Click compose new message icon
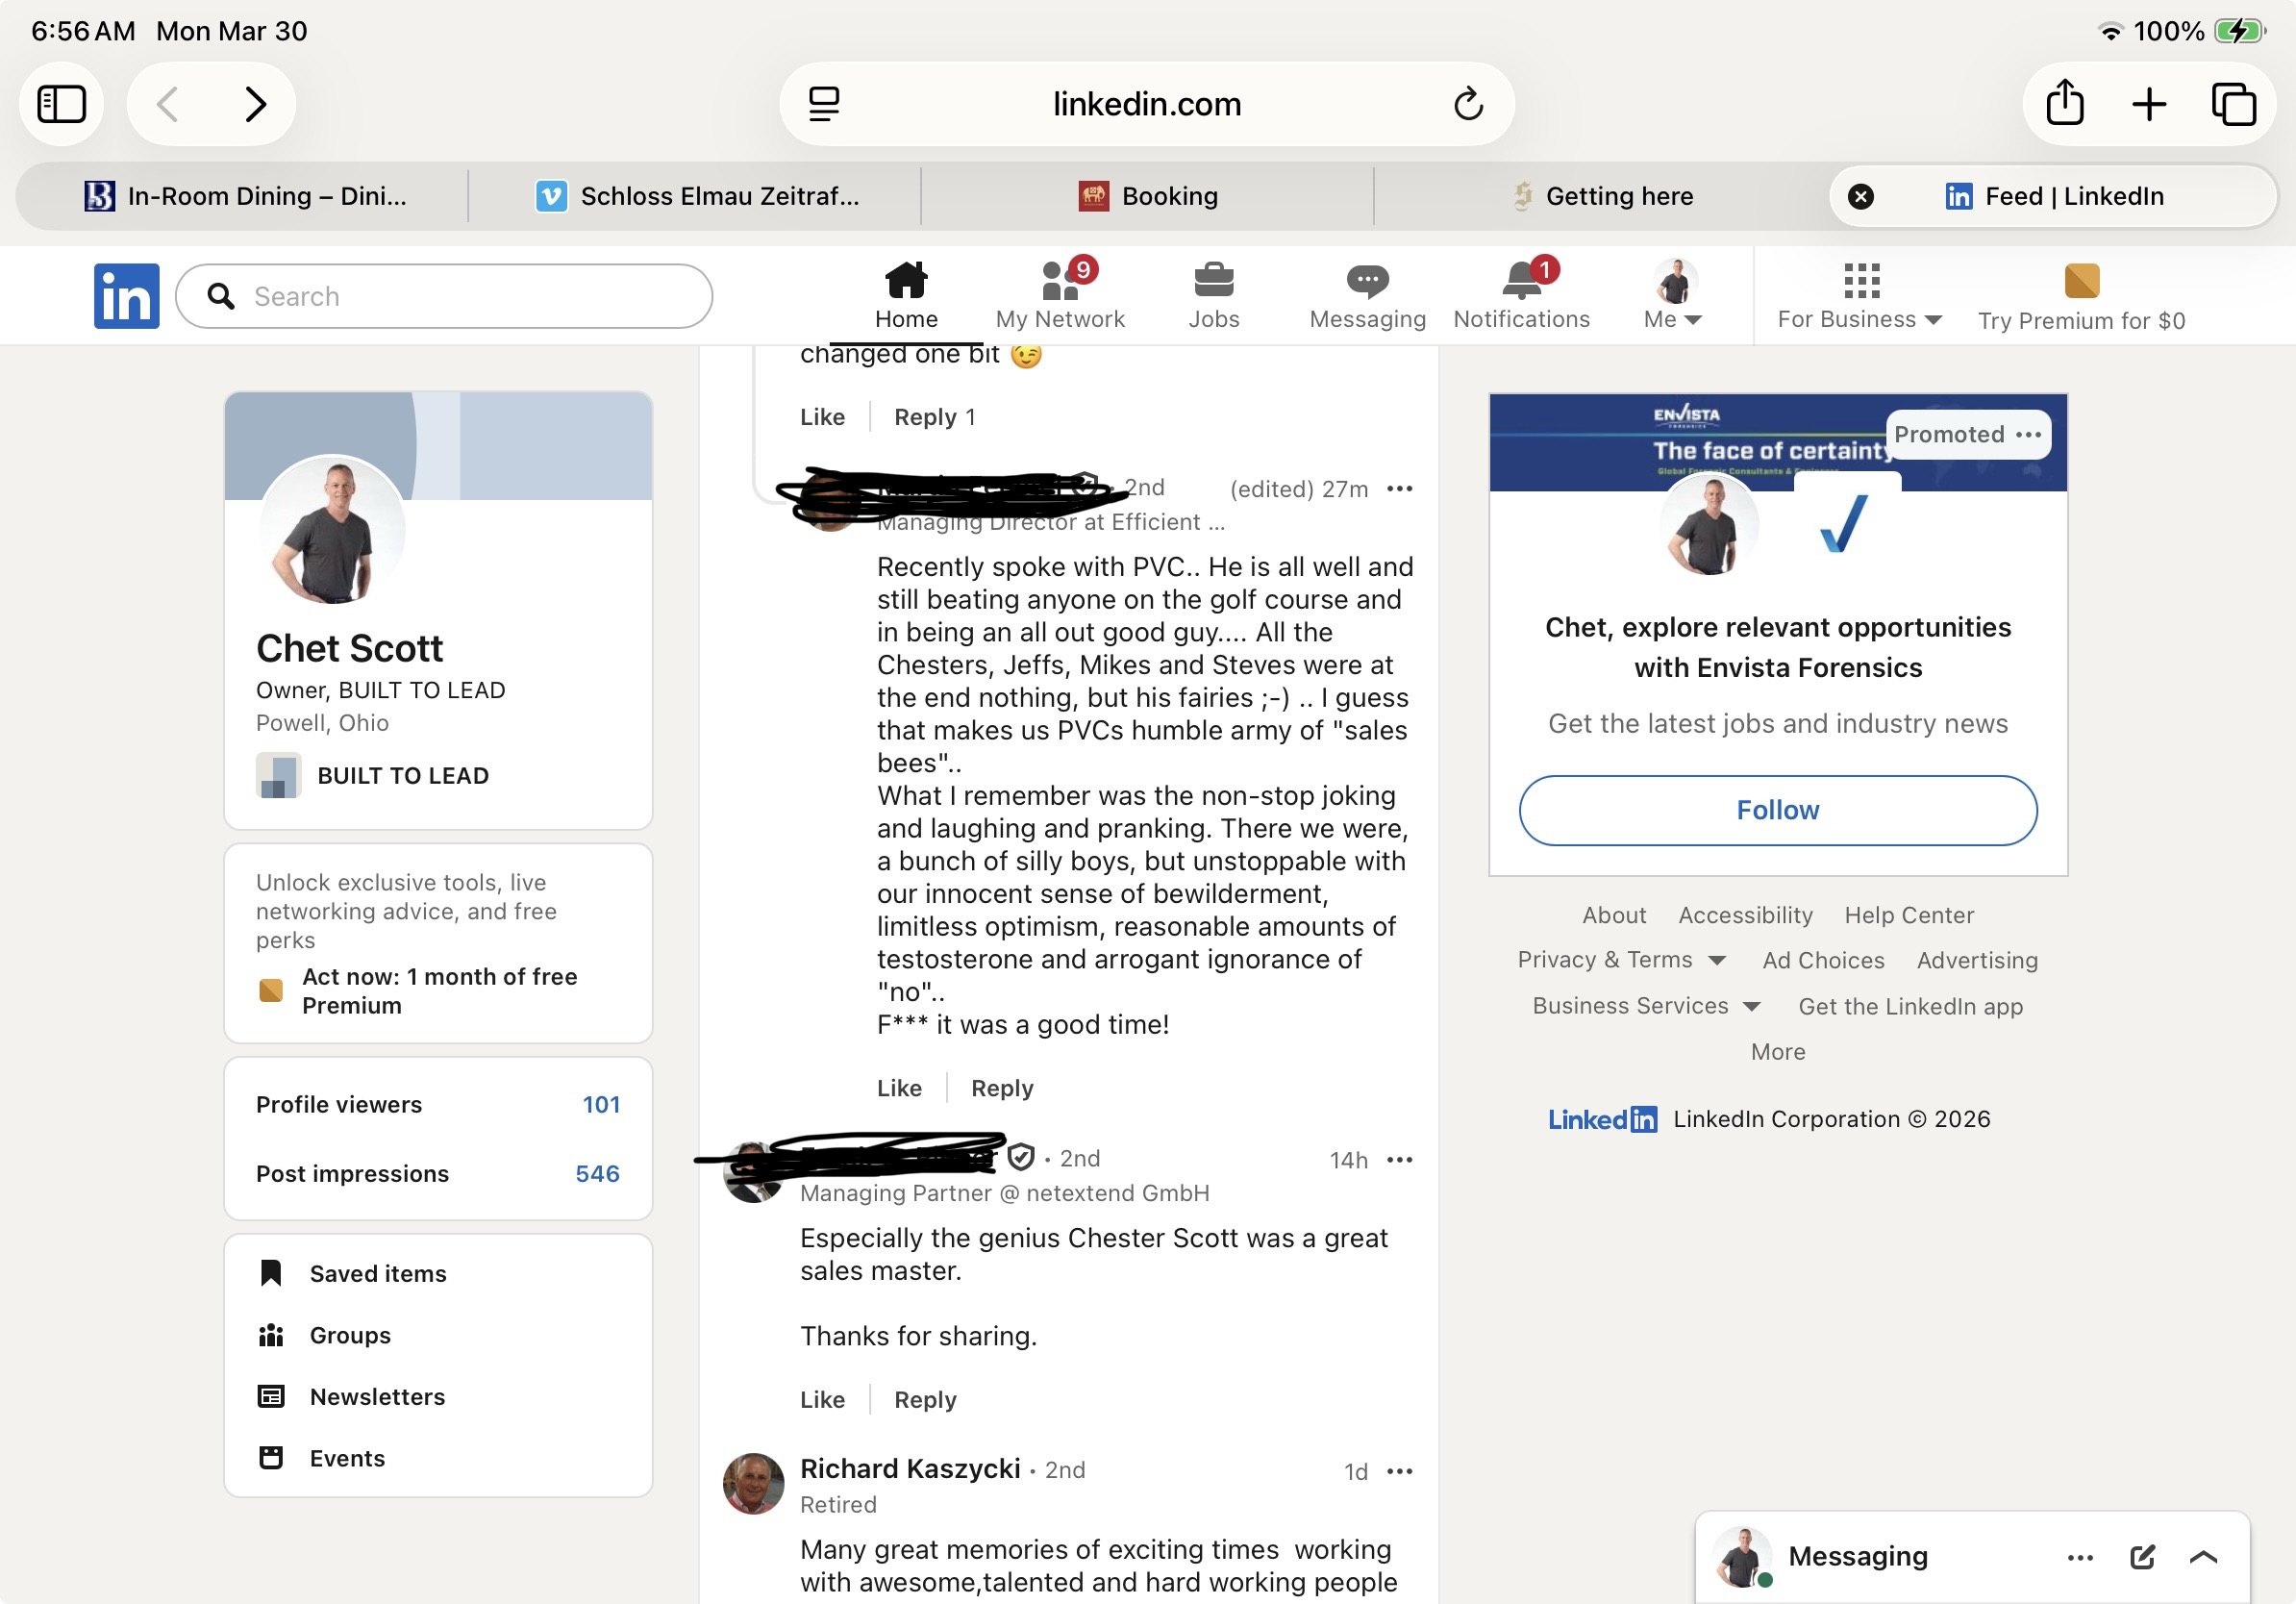Image resolution: width=2296 pixels, height=1604 pixels. [2142, 1556]
